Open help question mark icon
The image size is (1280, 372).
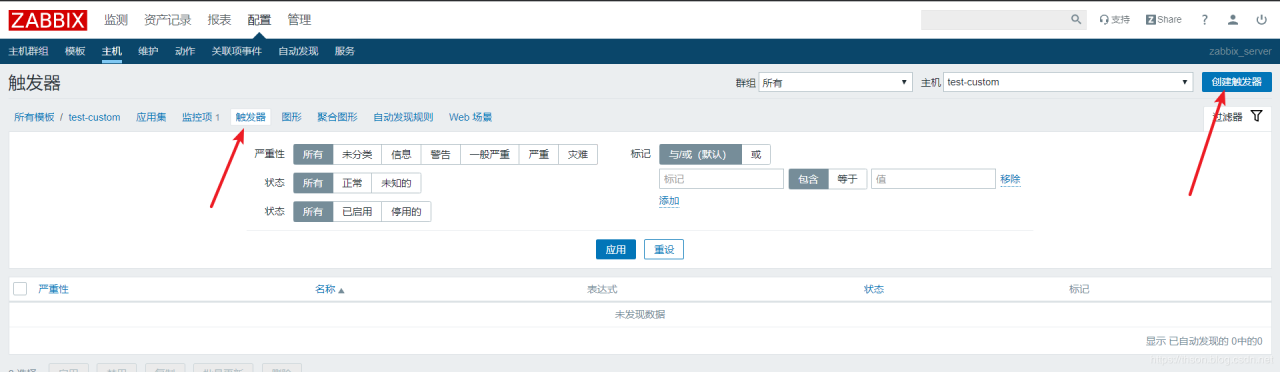[x=1205, y=19]
